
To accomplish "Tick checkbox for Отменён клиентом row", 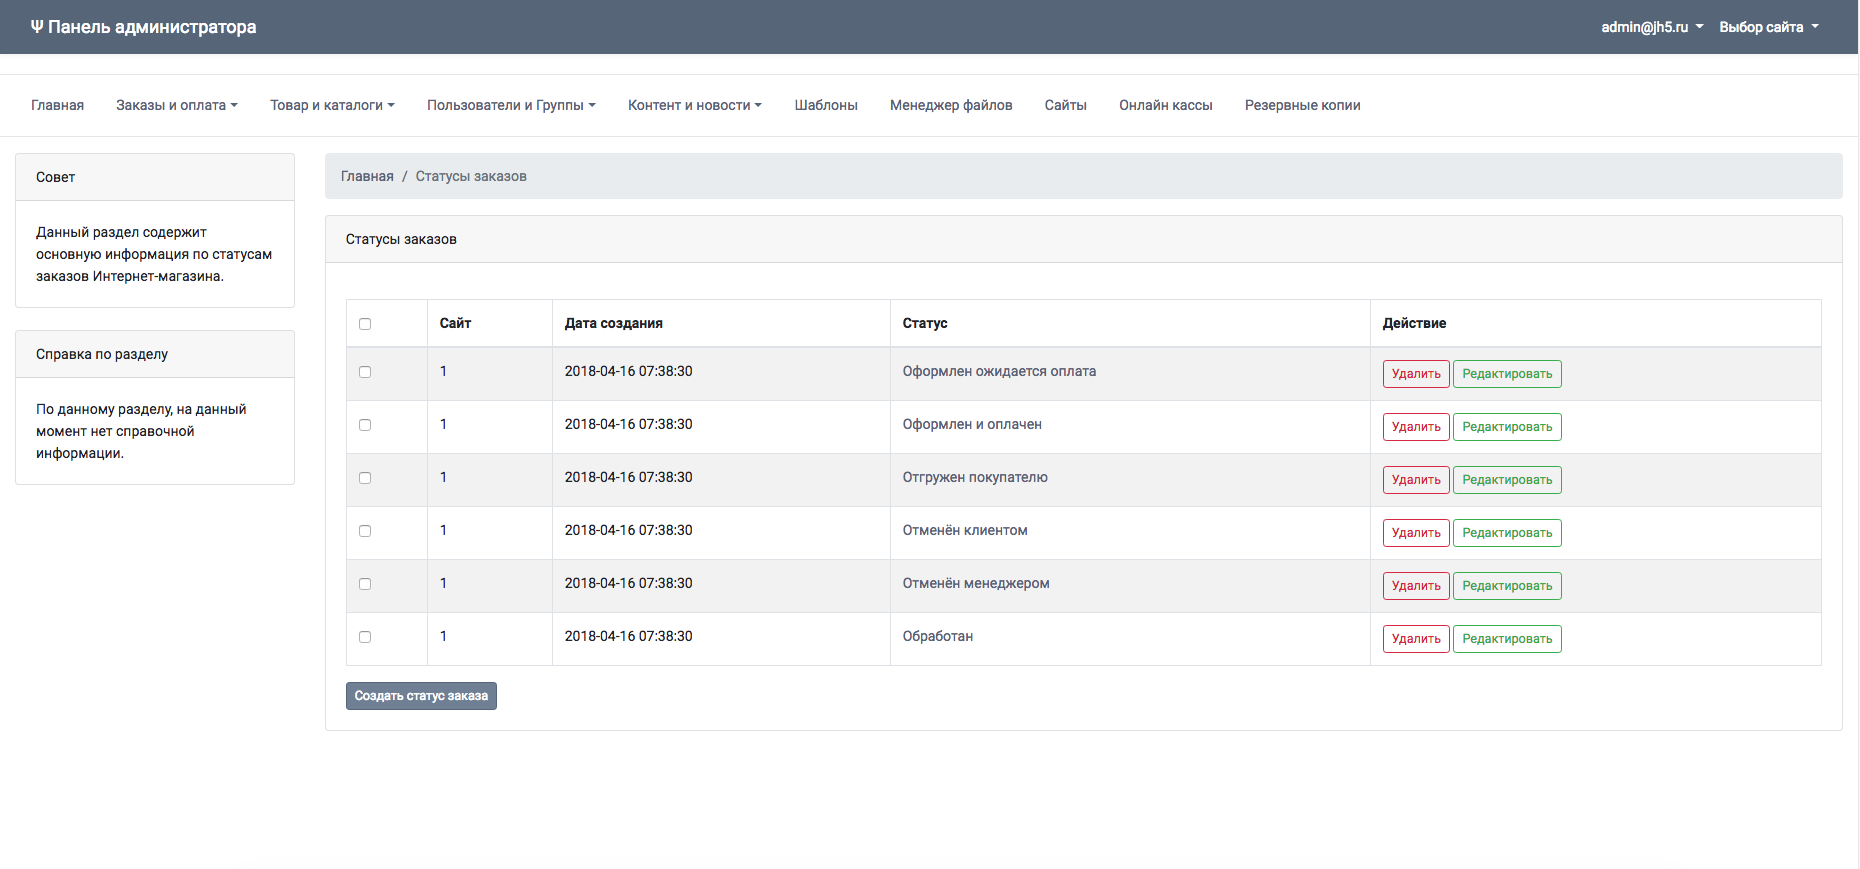I will tap(365, 531).
